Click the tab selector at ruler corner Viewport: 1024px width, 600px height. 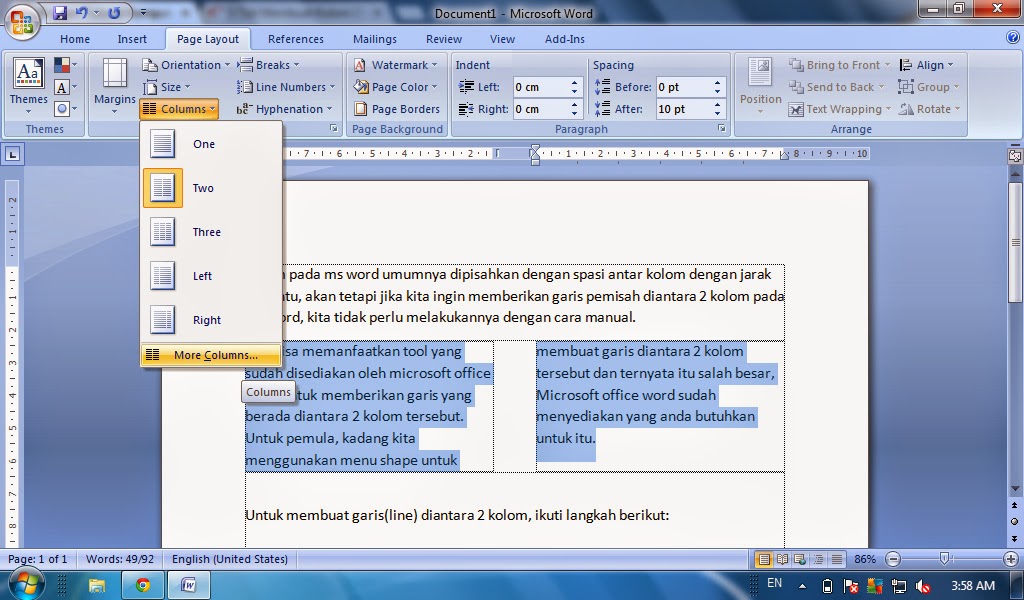click(13, 154)
